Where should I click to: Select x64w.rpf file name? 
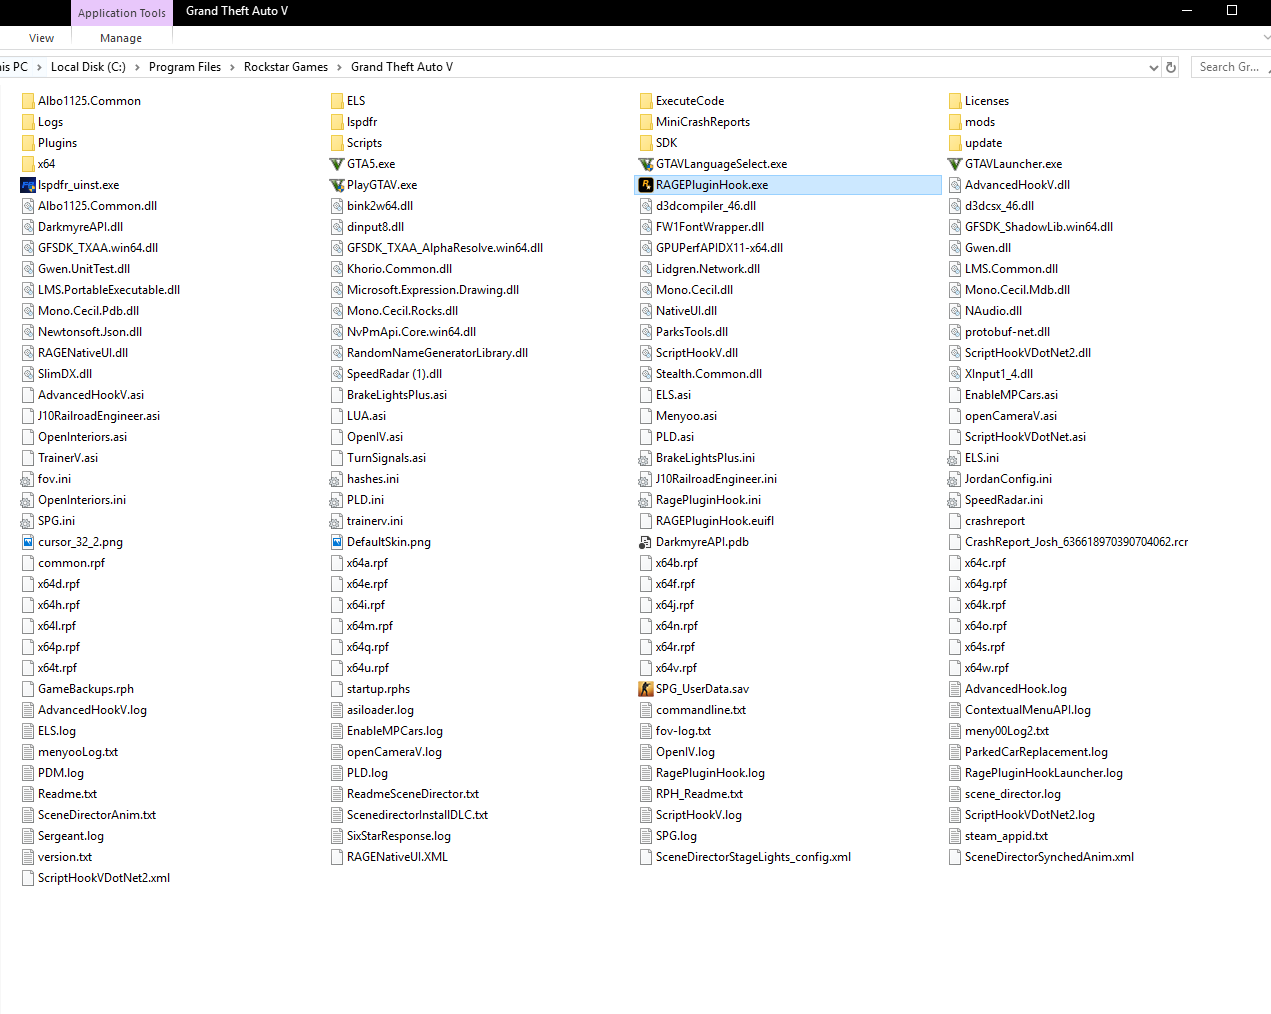click(x=987, y=668)
